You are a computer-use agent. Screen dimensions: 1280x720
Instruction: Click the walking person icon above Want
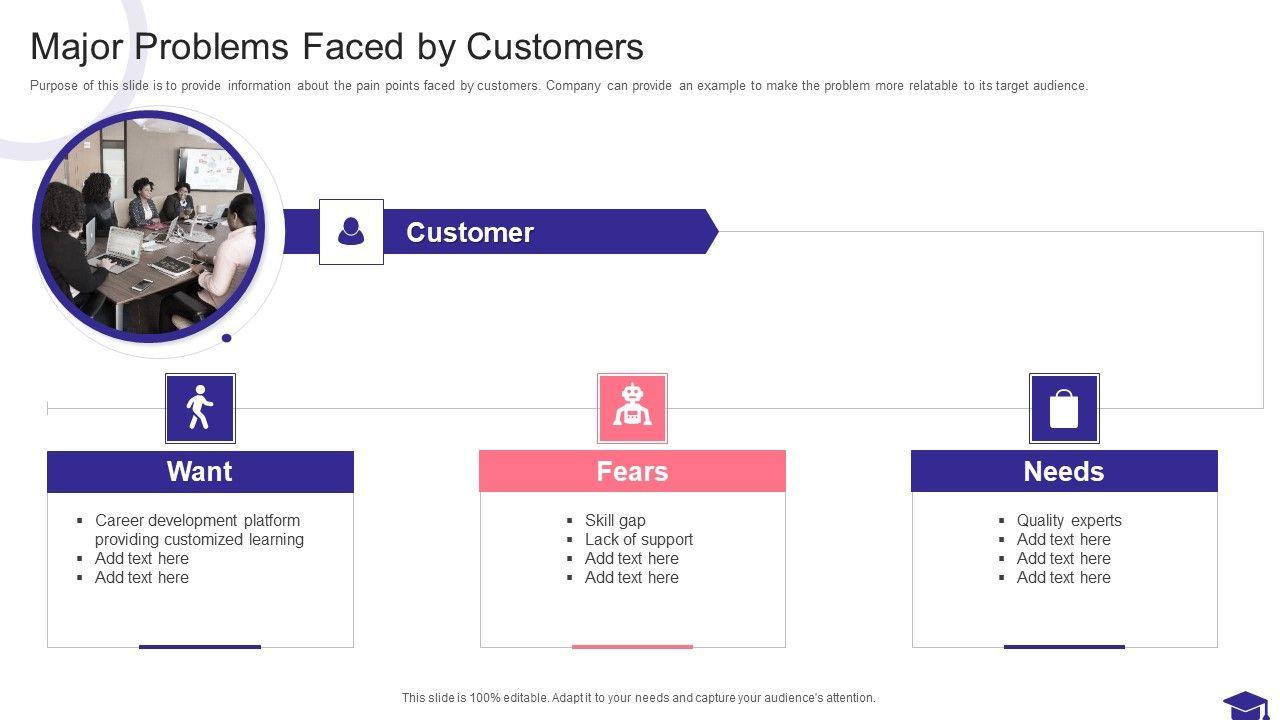tap(200, 408)
